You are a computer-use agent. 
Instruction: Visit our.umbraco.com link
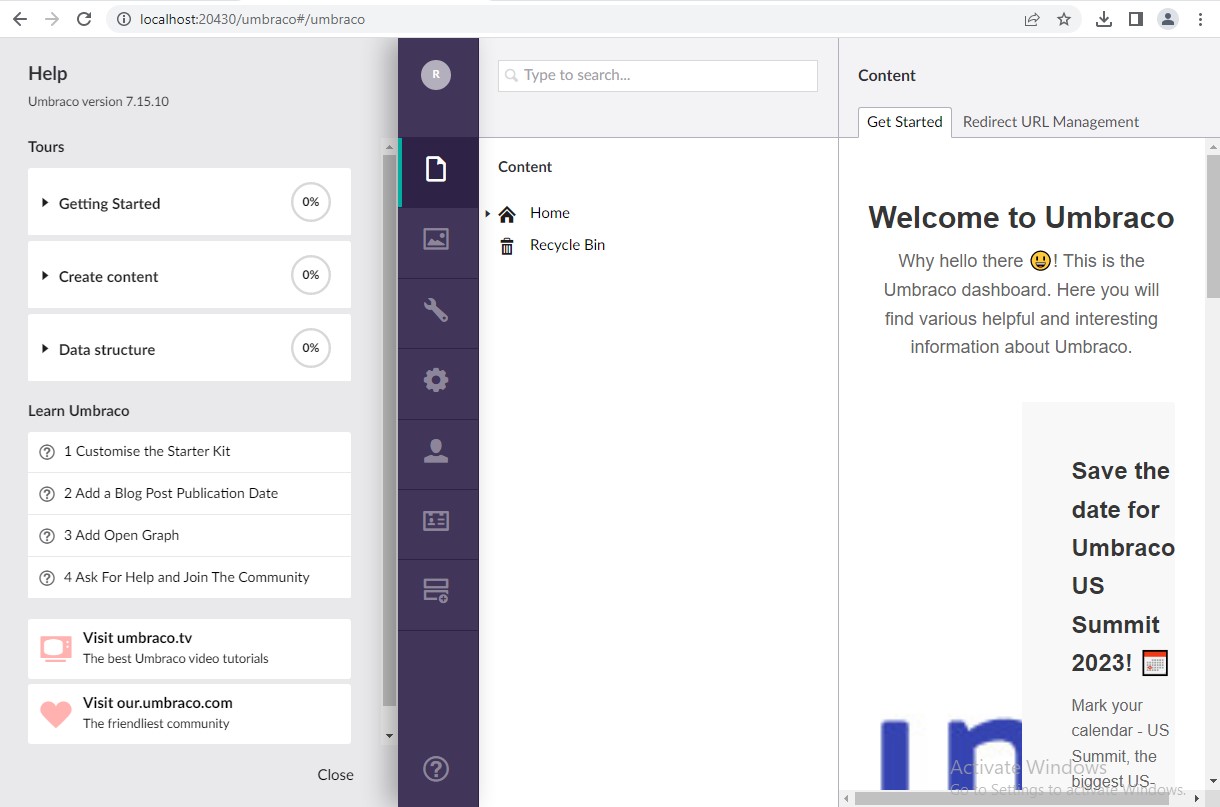click(189, 714)
